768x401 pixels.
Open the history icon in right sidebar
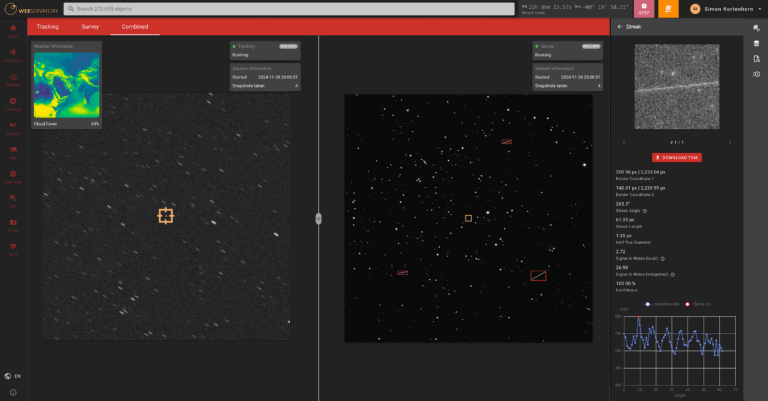(757, 75)
